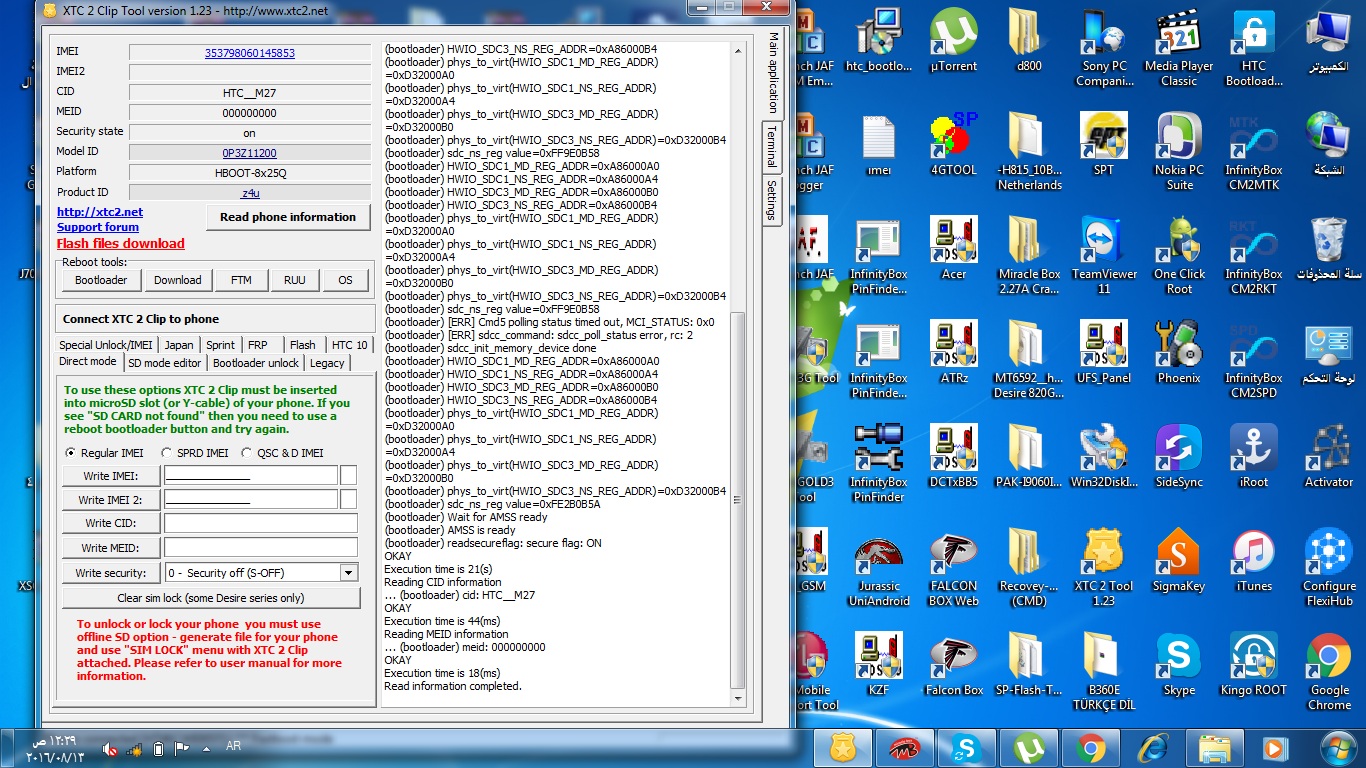Image resolution: width=1366 pixels, height=768 pixels.
Task: Focus the Write IMEI input field
Action: (251, 475)
